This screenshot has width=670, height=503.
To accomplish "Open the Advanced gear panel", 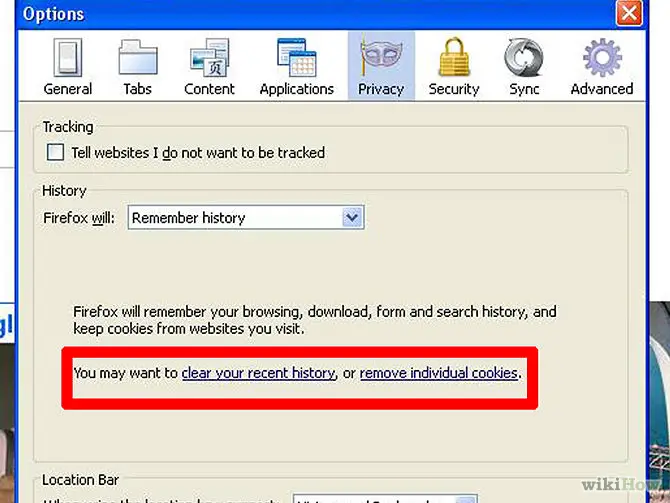I will (x=602, y=66).
